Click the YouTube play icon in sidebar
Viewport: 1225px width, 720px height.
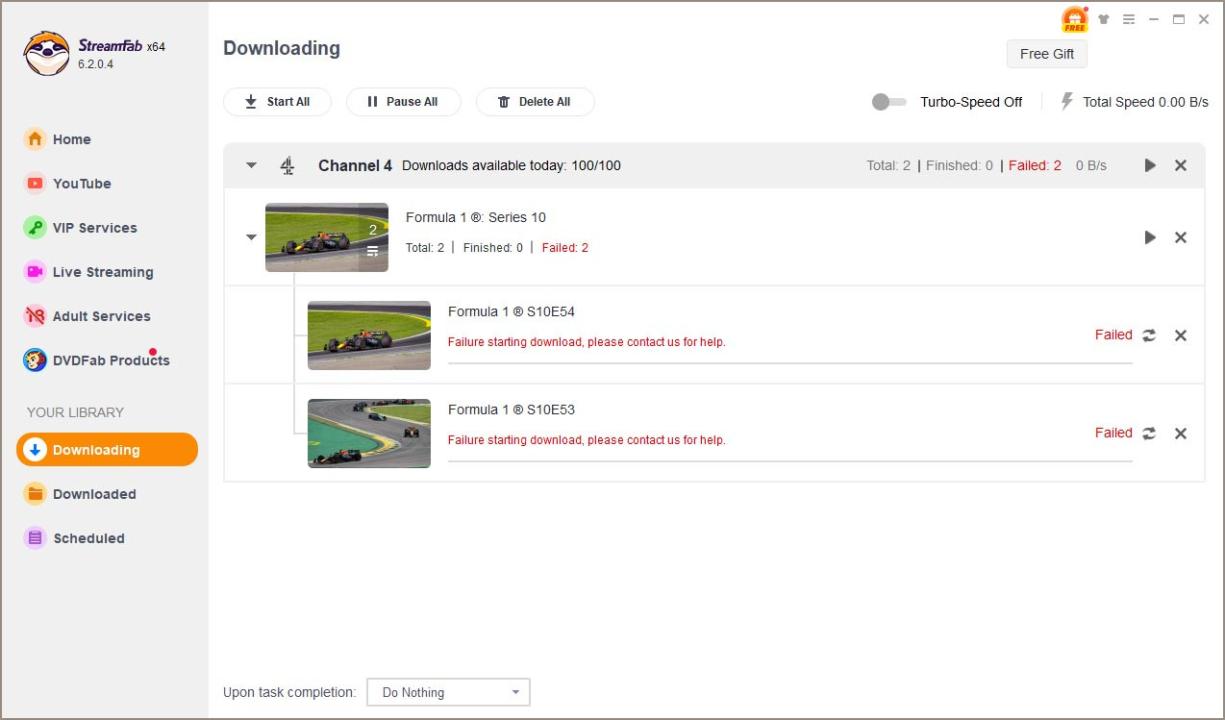click(35, 183)
